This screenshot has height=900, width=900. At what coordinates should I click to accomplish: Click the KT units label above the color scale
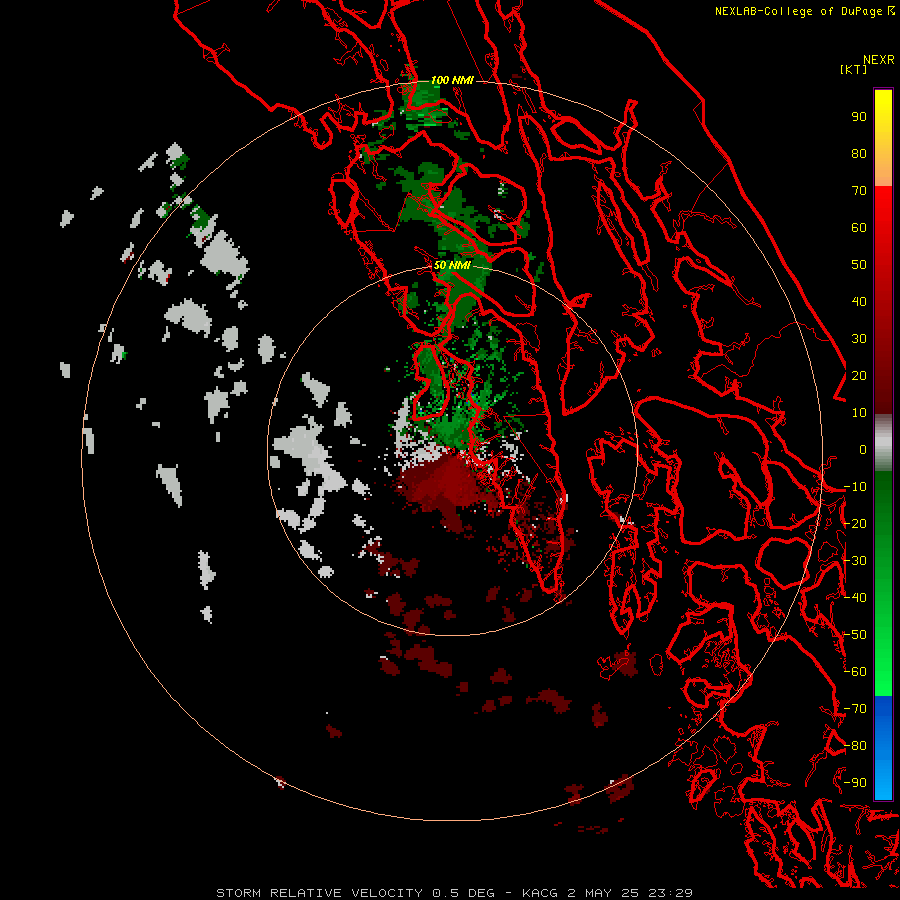click(x=854, y=69)
